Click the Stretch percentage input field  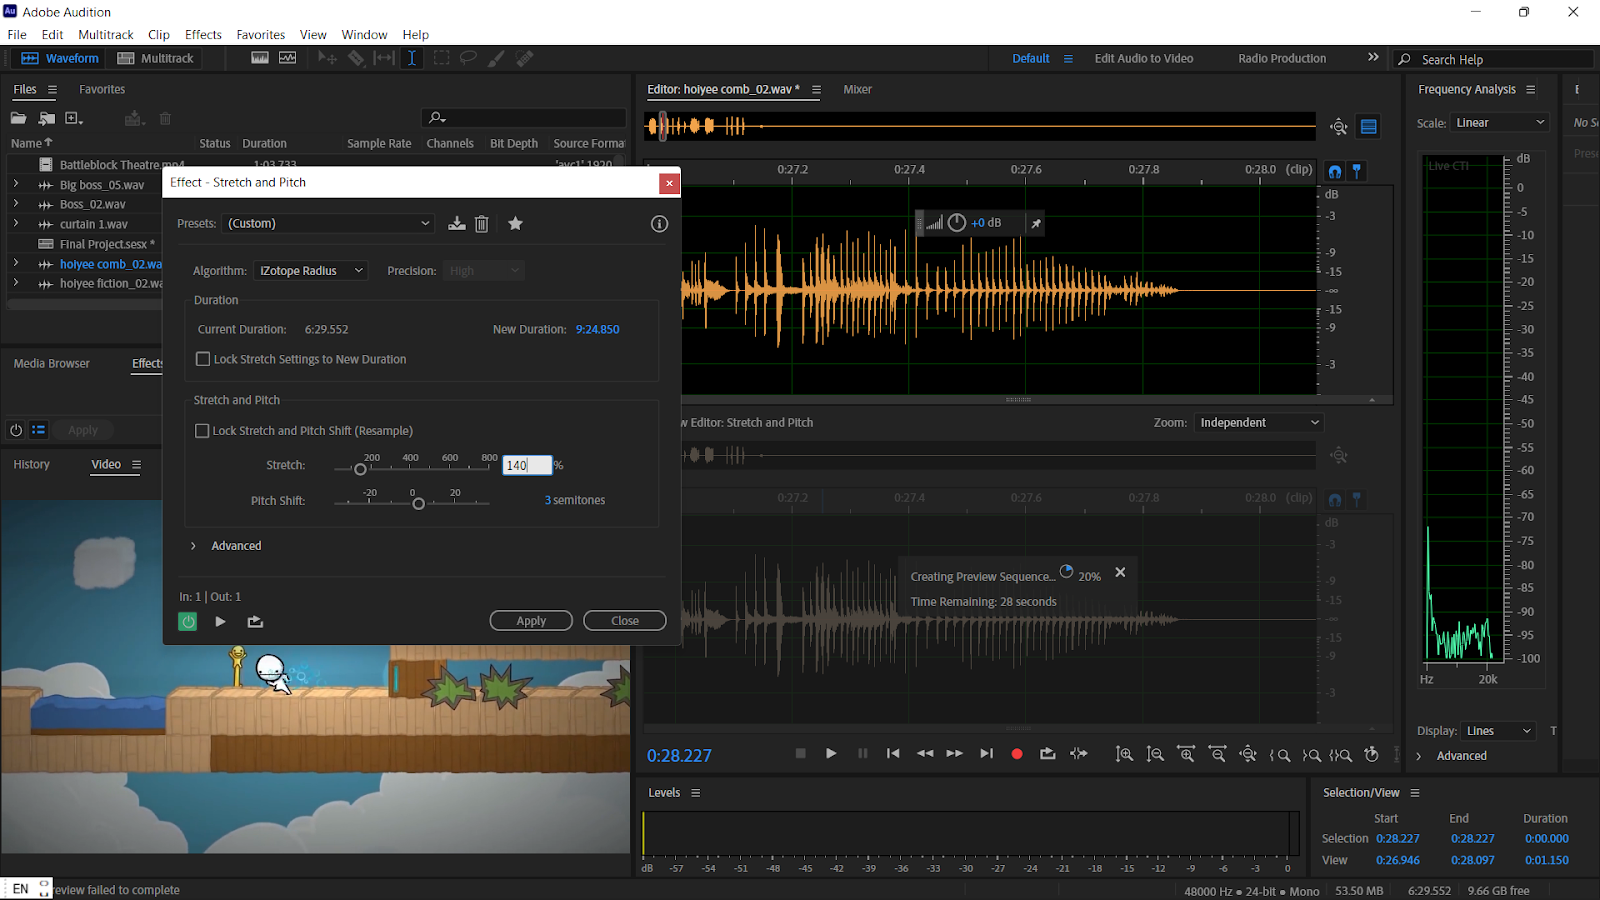[526, 465]
